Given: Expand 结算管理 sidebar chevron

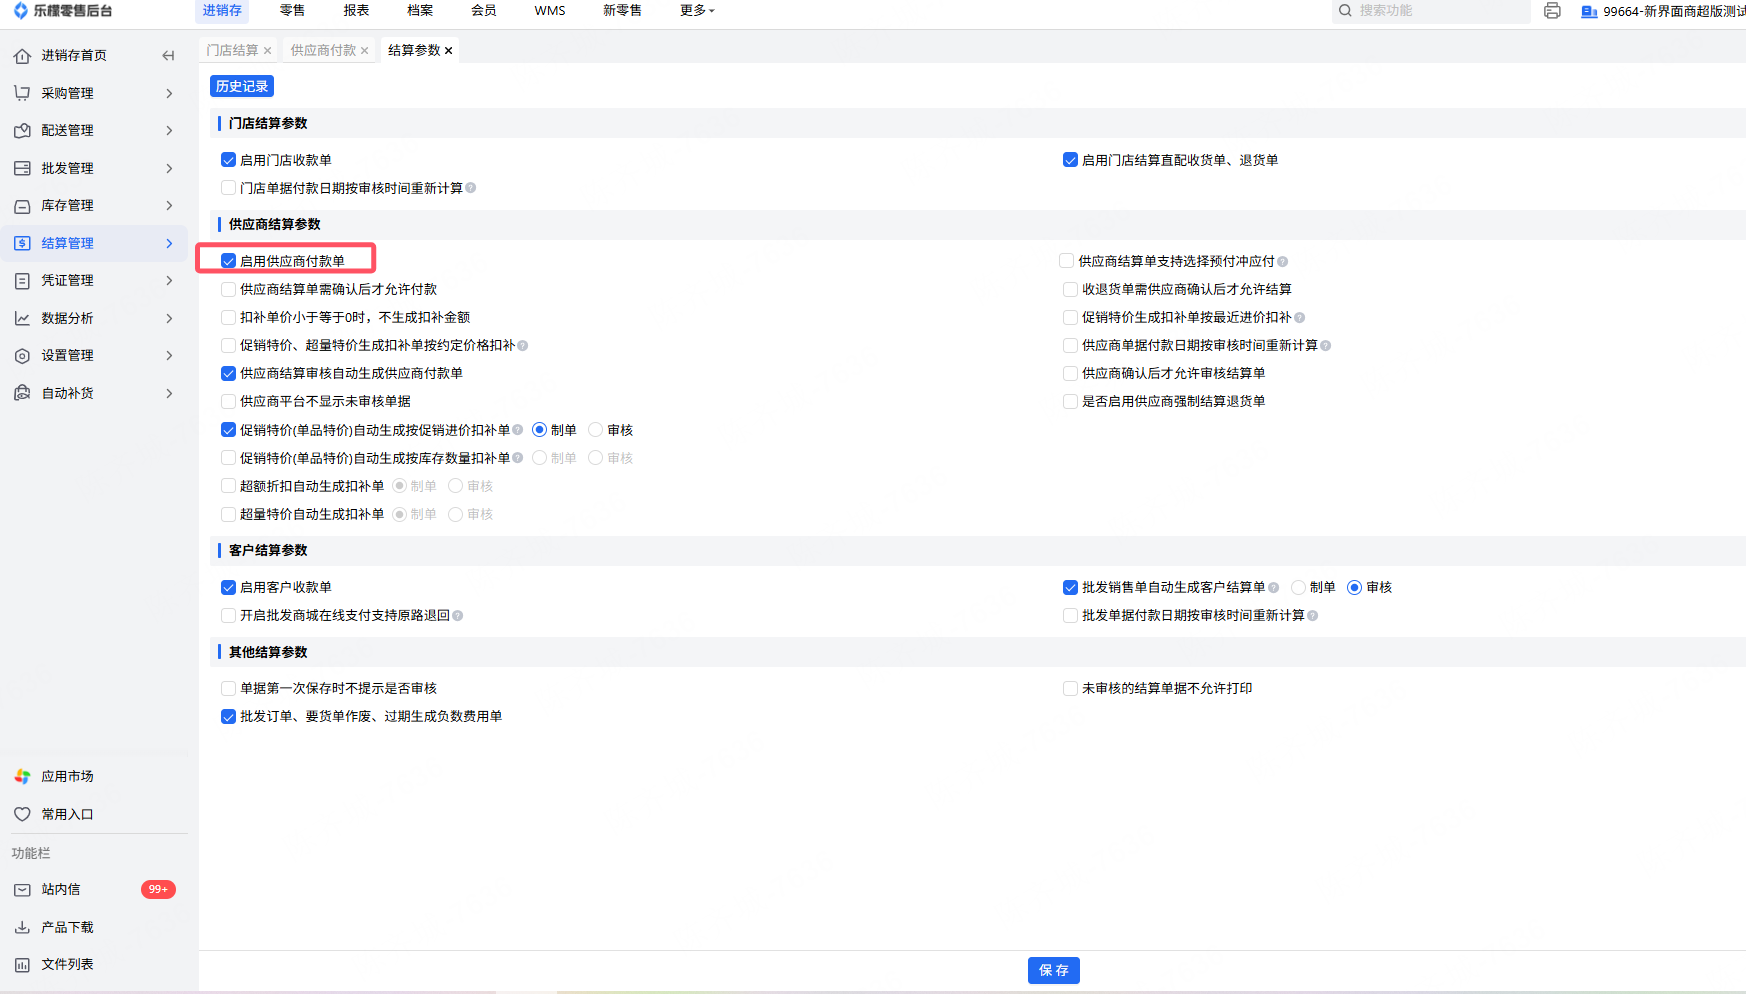Looking at the screenshot, I should tap(169, 243).
